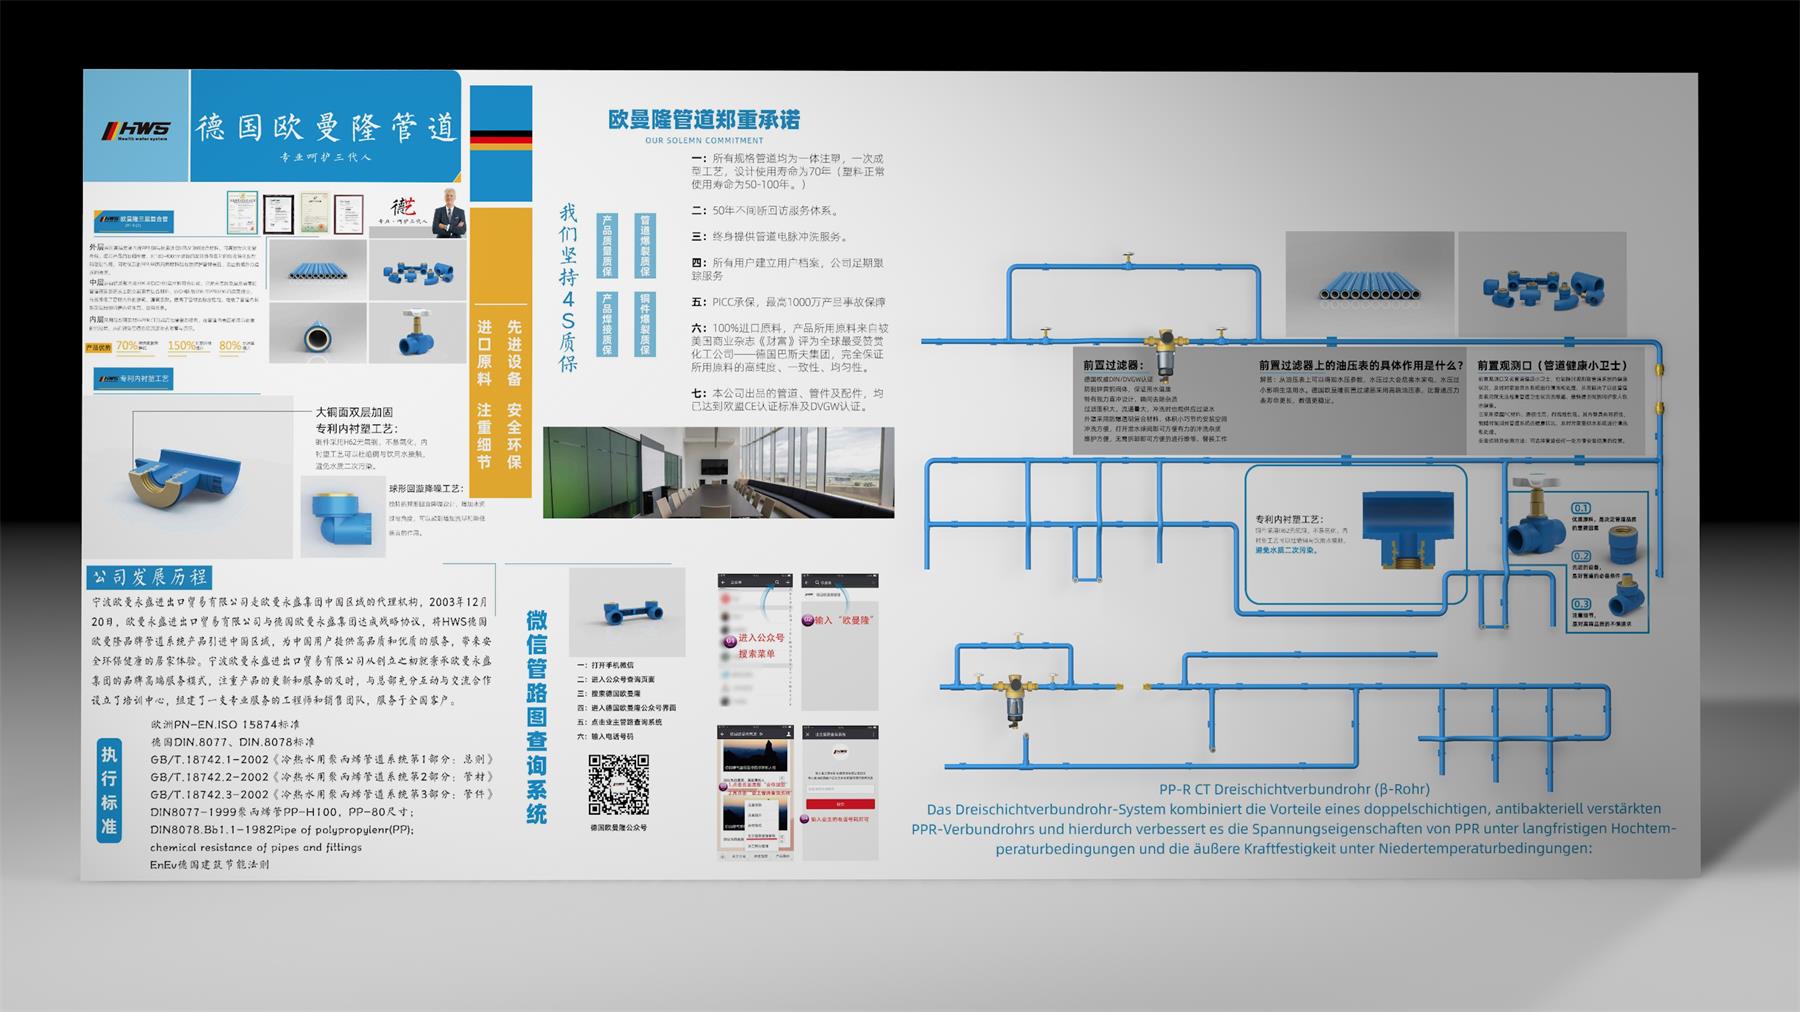The image size is (1800, 1012).
Task: Click the office meeting room photo
Action: click(x=718, y=473)
